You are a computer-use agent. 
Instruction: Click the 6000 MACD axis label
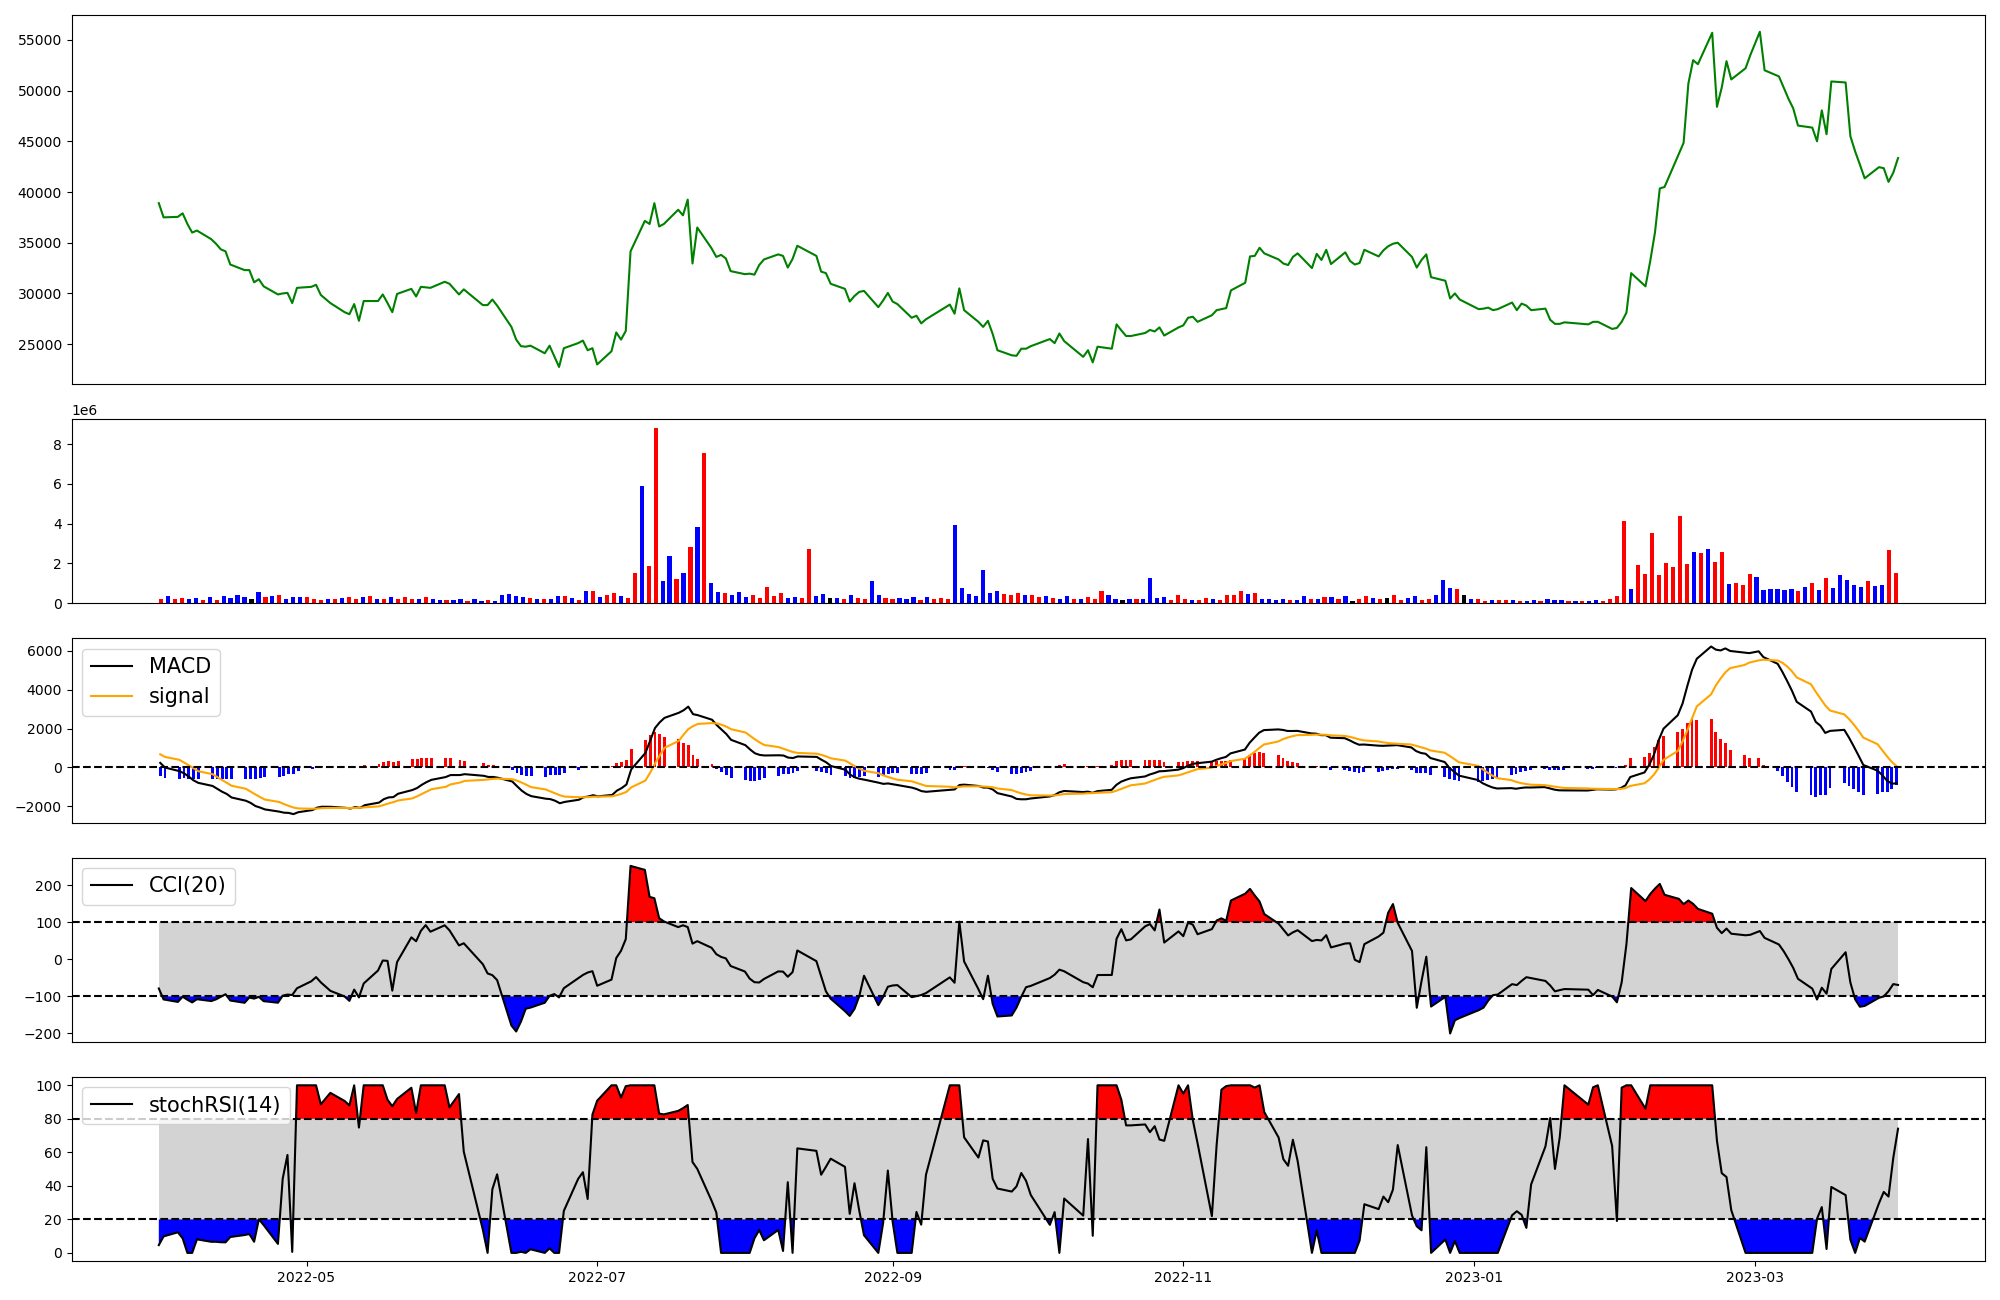coord(44,651)
